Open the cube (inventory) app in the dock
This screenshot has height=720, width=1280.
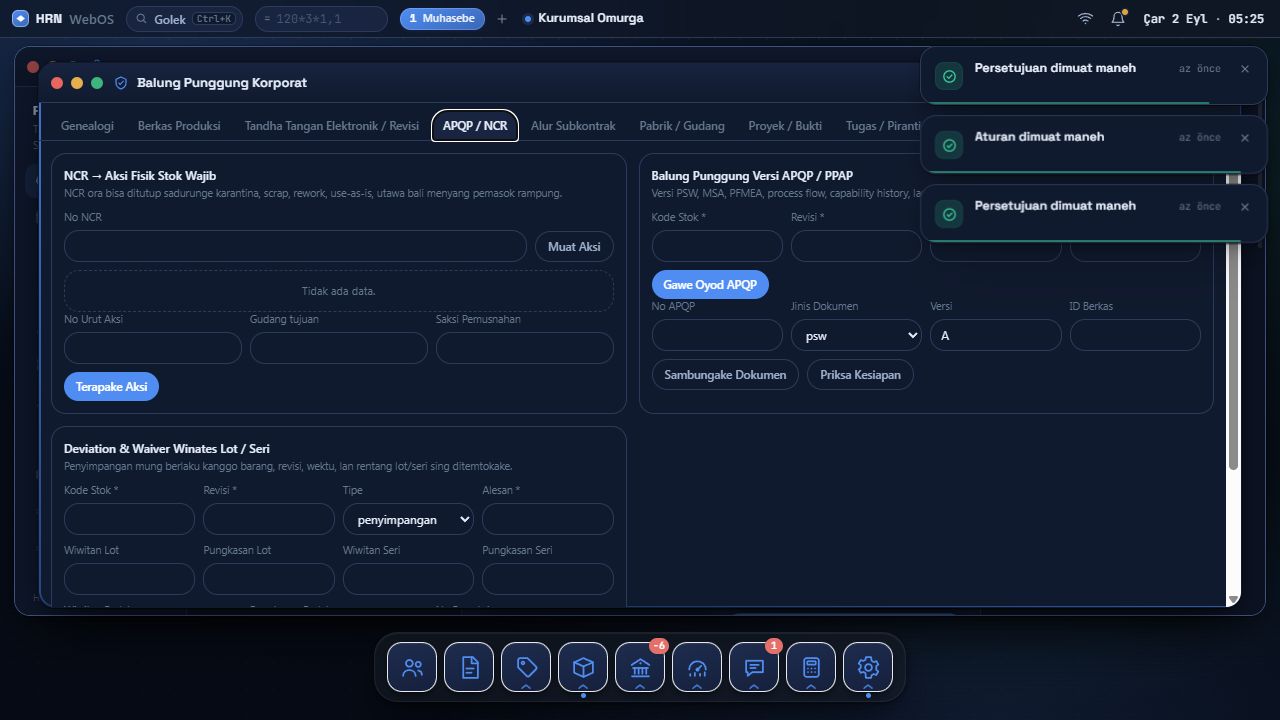(583, 667)
